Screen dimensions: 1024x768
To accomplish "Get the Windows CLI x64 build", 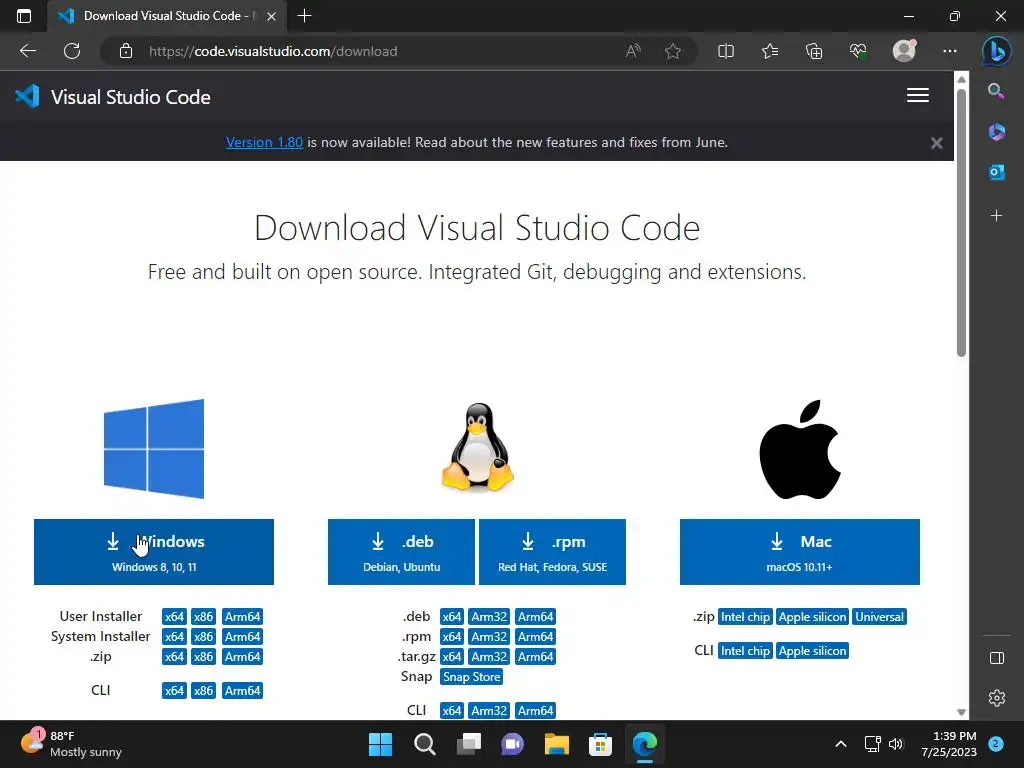I will 174,691.
